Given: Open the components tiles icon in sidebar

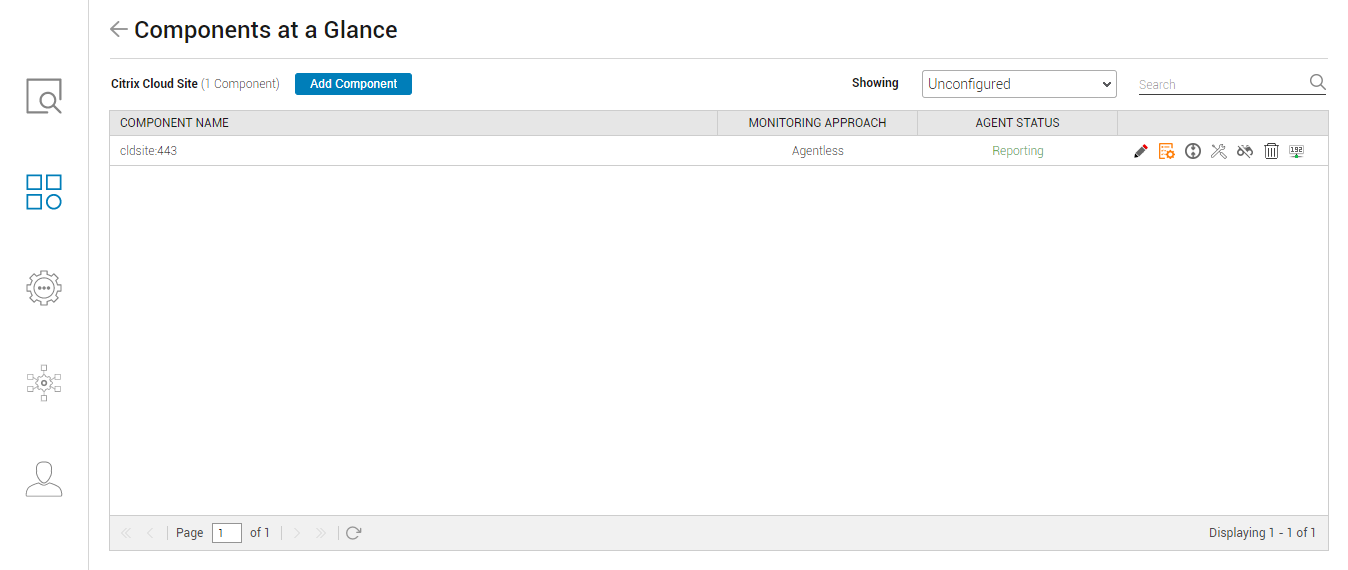Looking at the screenshot, I should click(x=44, y=192).
